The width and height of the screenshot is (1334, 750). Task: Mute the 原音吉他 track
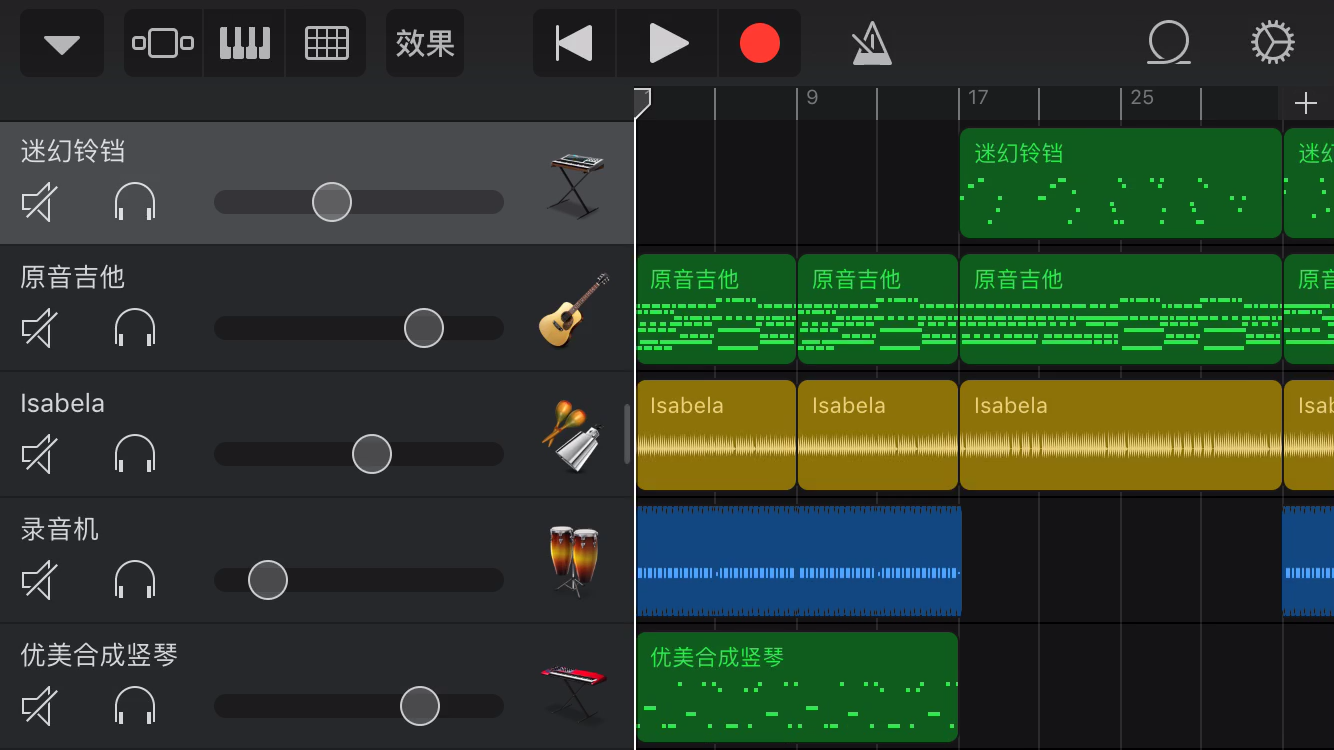pyautogui.click(x=39, y=329)
